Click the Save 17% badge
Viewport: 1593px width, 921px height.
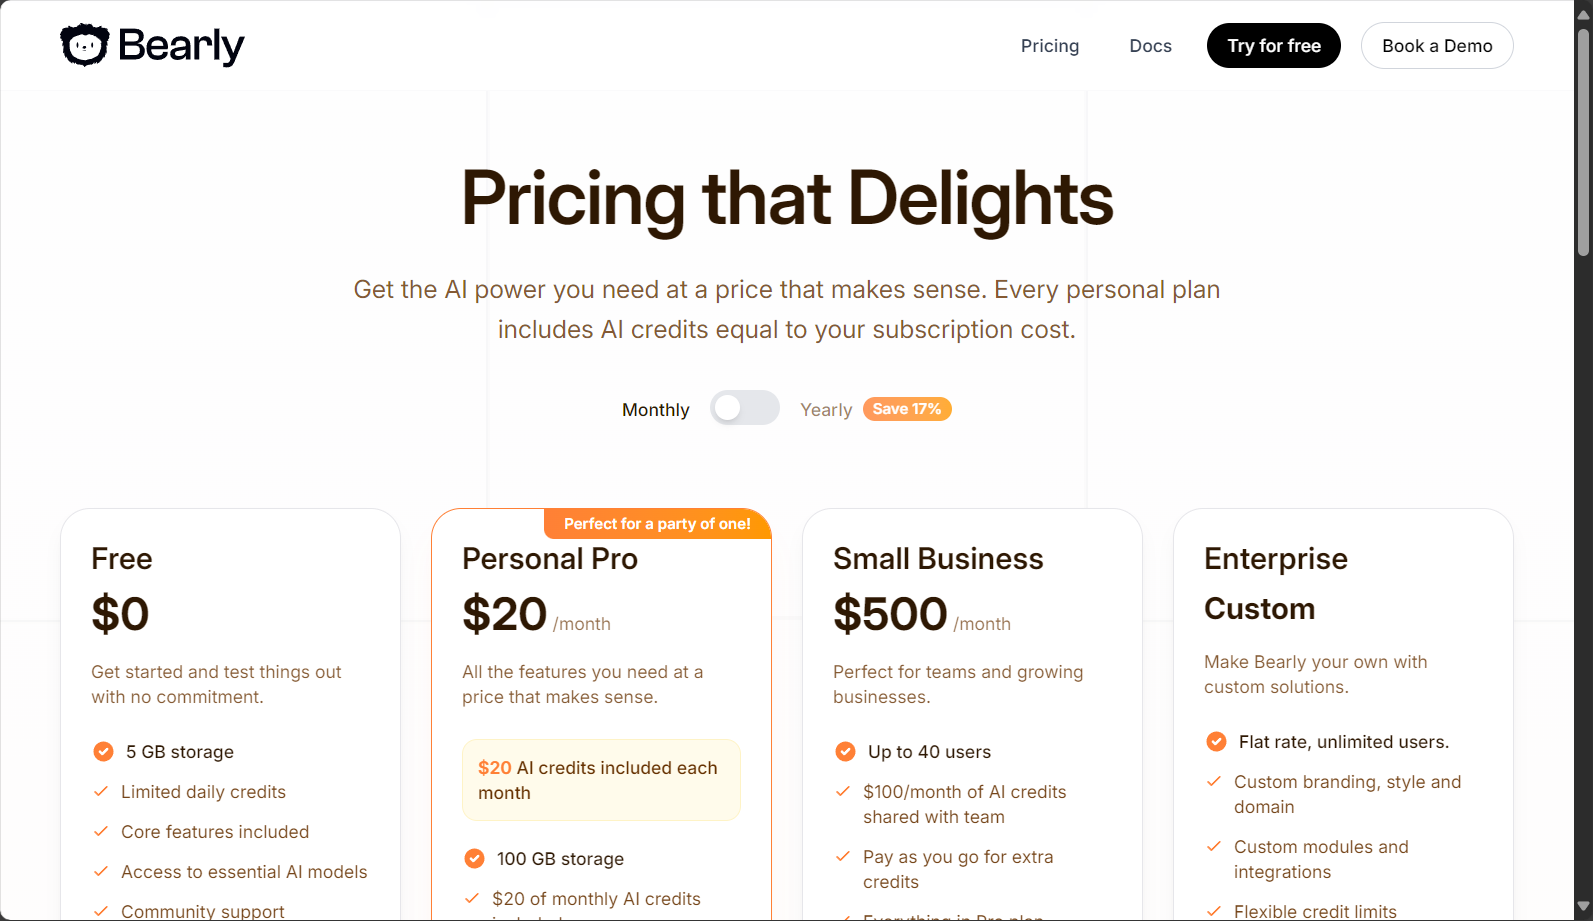[x=907, y=409]
